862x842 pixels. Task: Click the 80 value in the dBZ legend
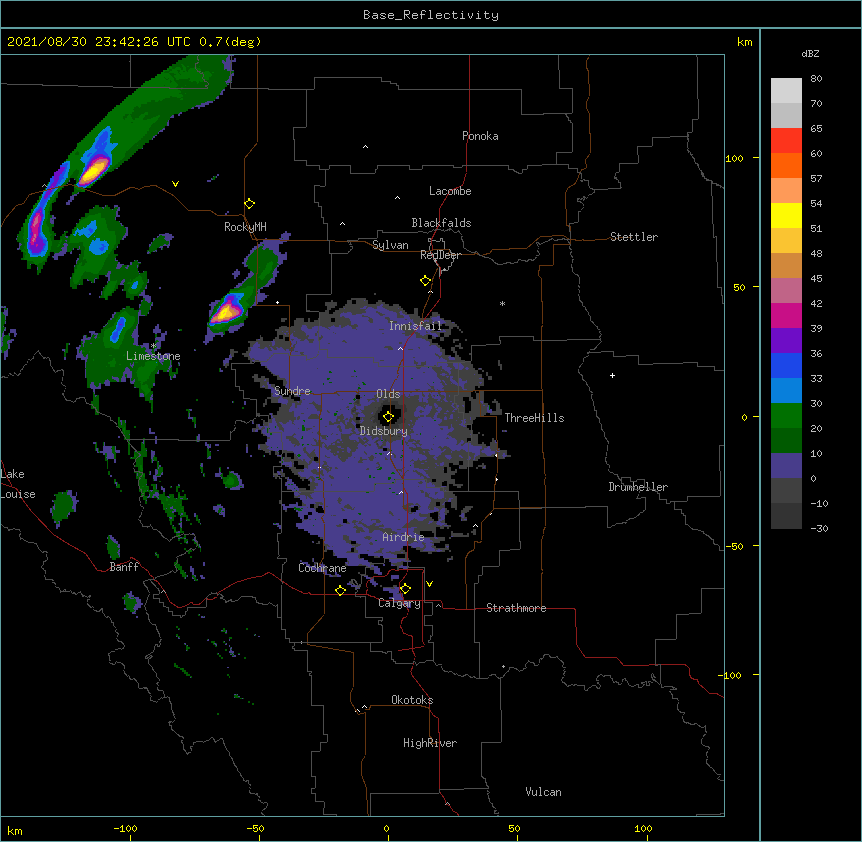(x=816, y=79)
